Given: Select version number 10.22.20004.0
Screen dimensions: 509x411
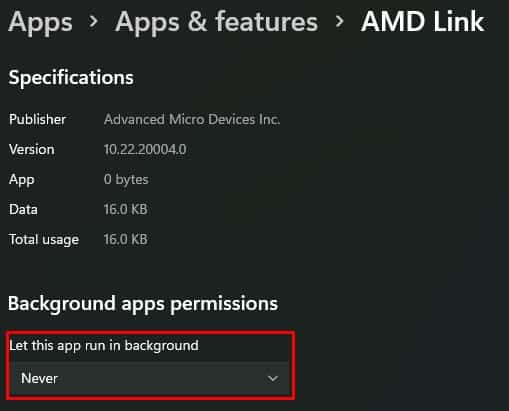Looking at the screenshot, I should (145, 149).
